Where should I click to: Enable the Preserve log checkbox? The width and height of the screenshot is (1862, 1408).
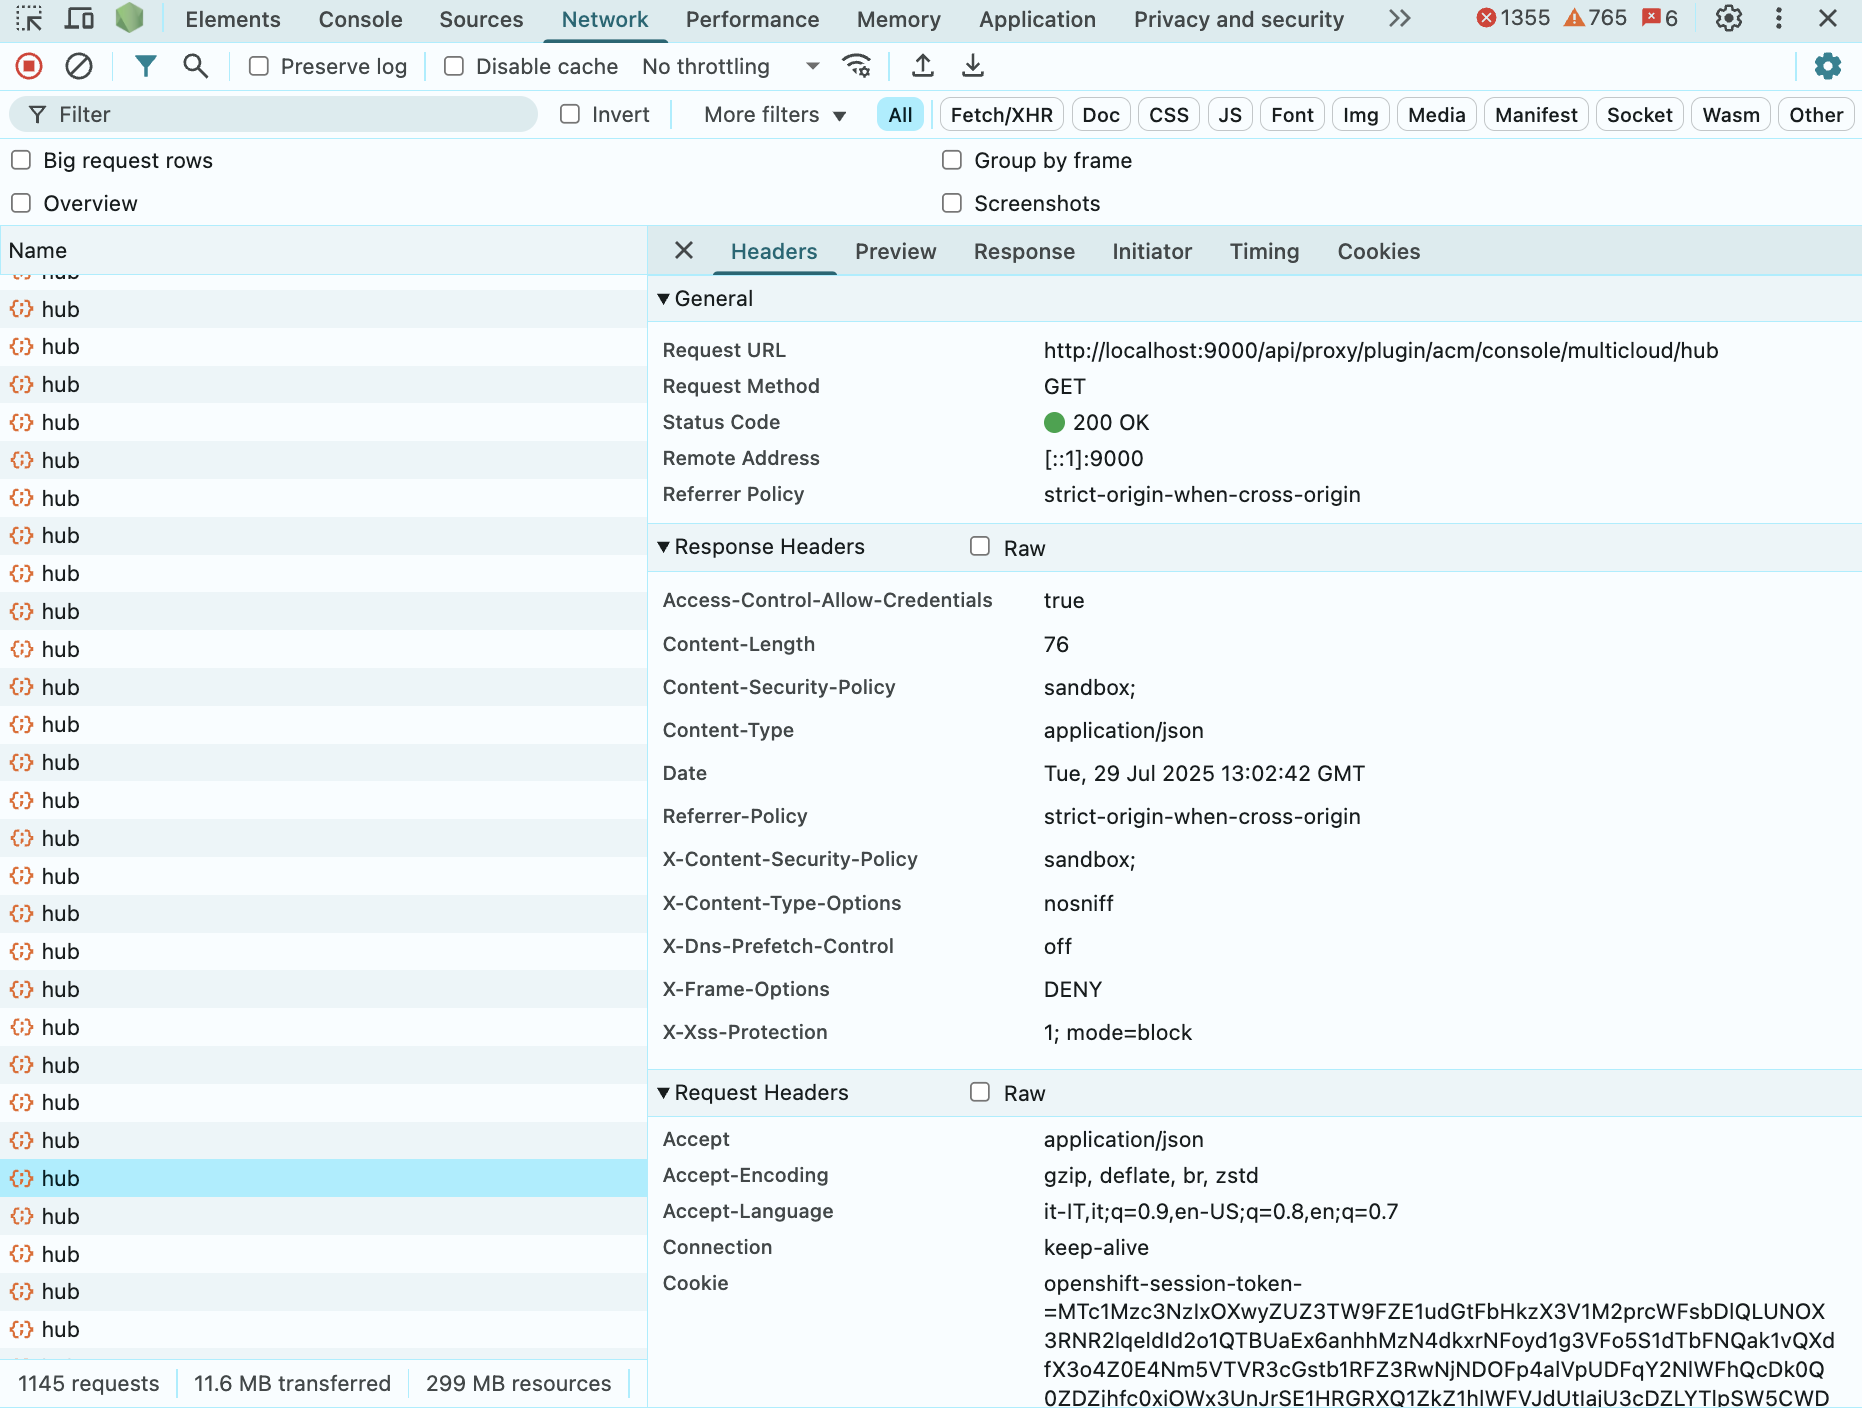pos(259,66)
